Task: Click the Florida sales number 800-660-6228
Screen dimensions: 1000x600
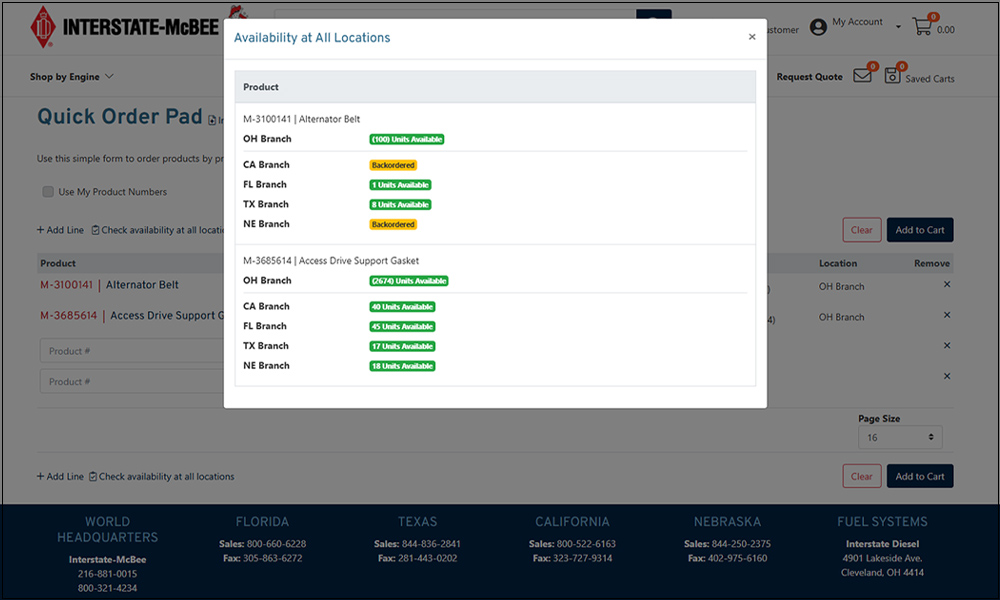Action: (276, 544)
